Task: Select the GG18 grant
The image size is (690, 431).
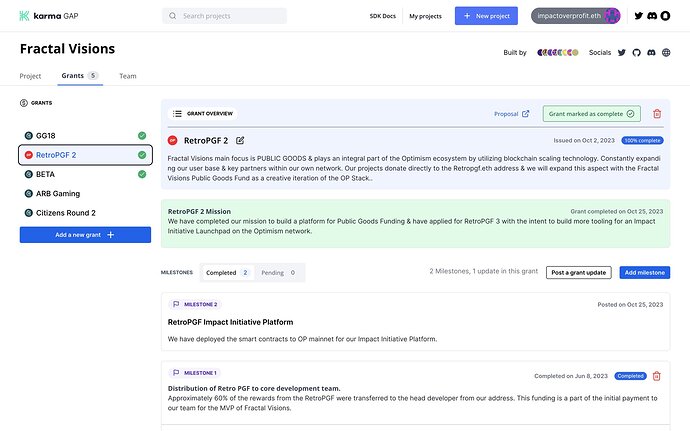Action: 85,136
